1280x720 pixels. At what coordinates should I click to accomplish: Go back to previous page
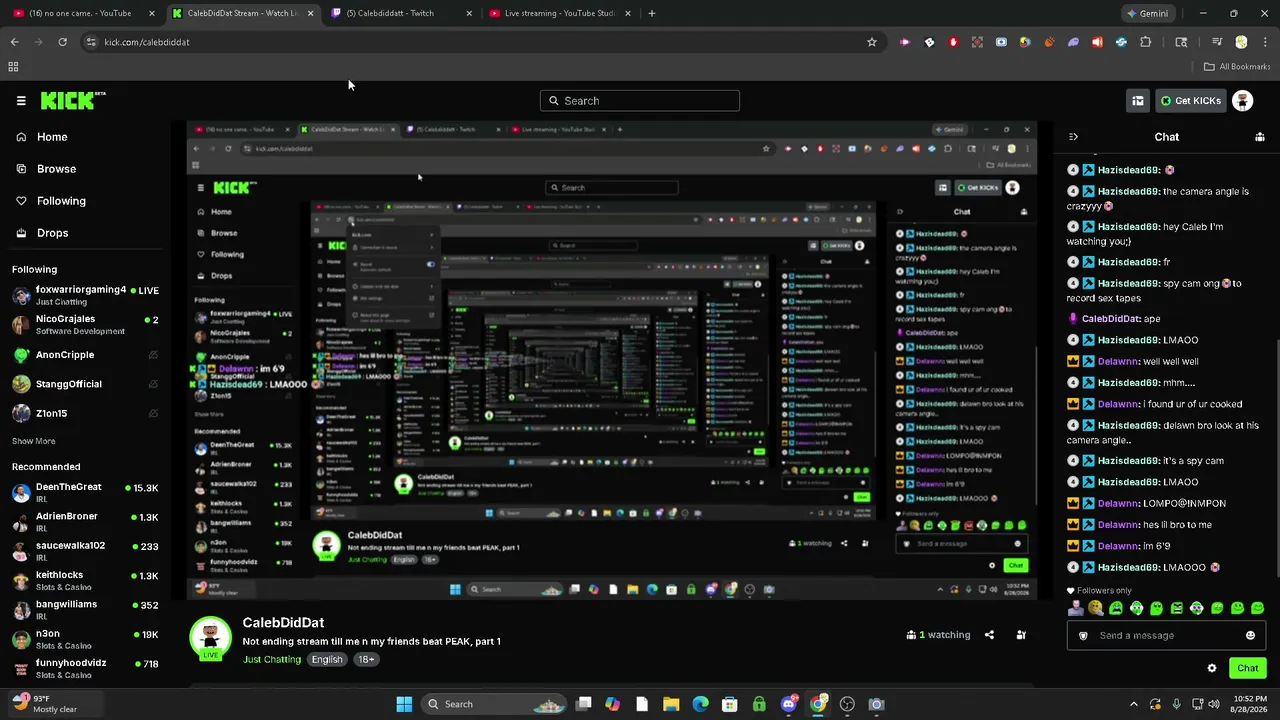click(x=14, y=42)
